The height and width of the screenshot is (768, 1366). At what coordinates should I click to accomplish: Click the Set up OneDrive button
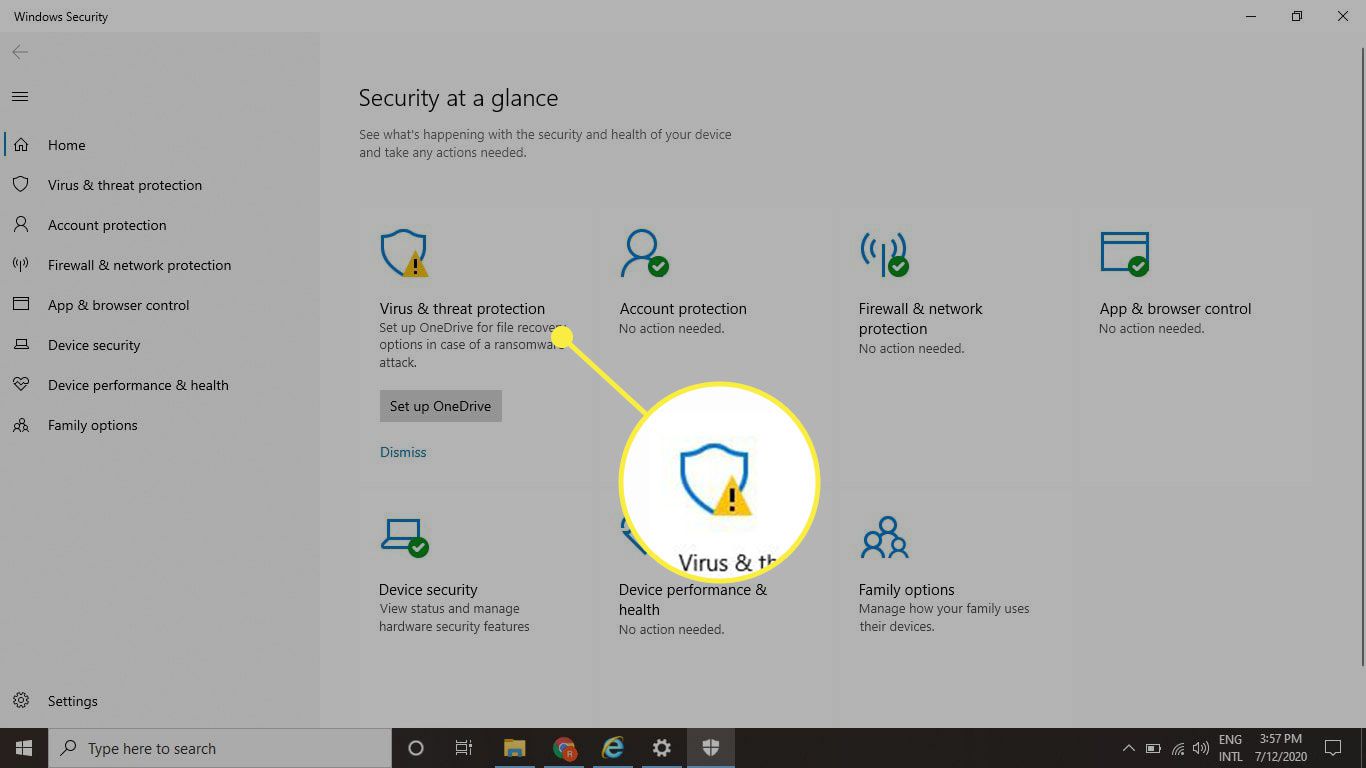[x=440, y=406]
